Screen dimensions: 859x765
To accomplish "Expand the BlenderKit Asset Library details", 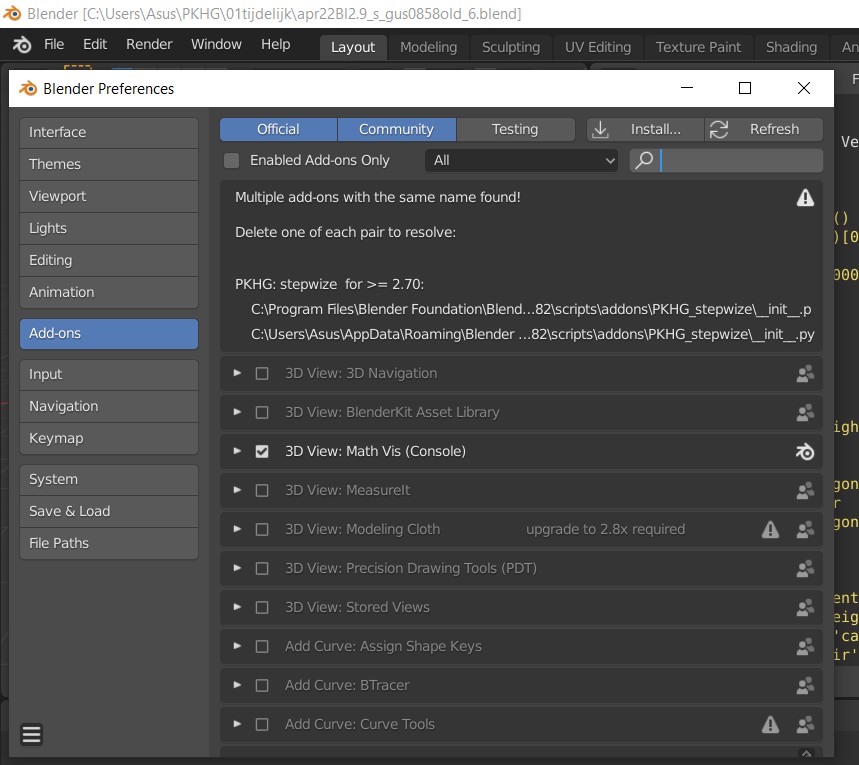I will click(x=237, y=412).
